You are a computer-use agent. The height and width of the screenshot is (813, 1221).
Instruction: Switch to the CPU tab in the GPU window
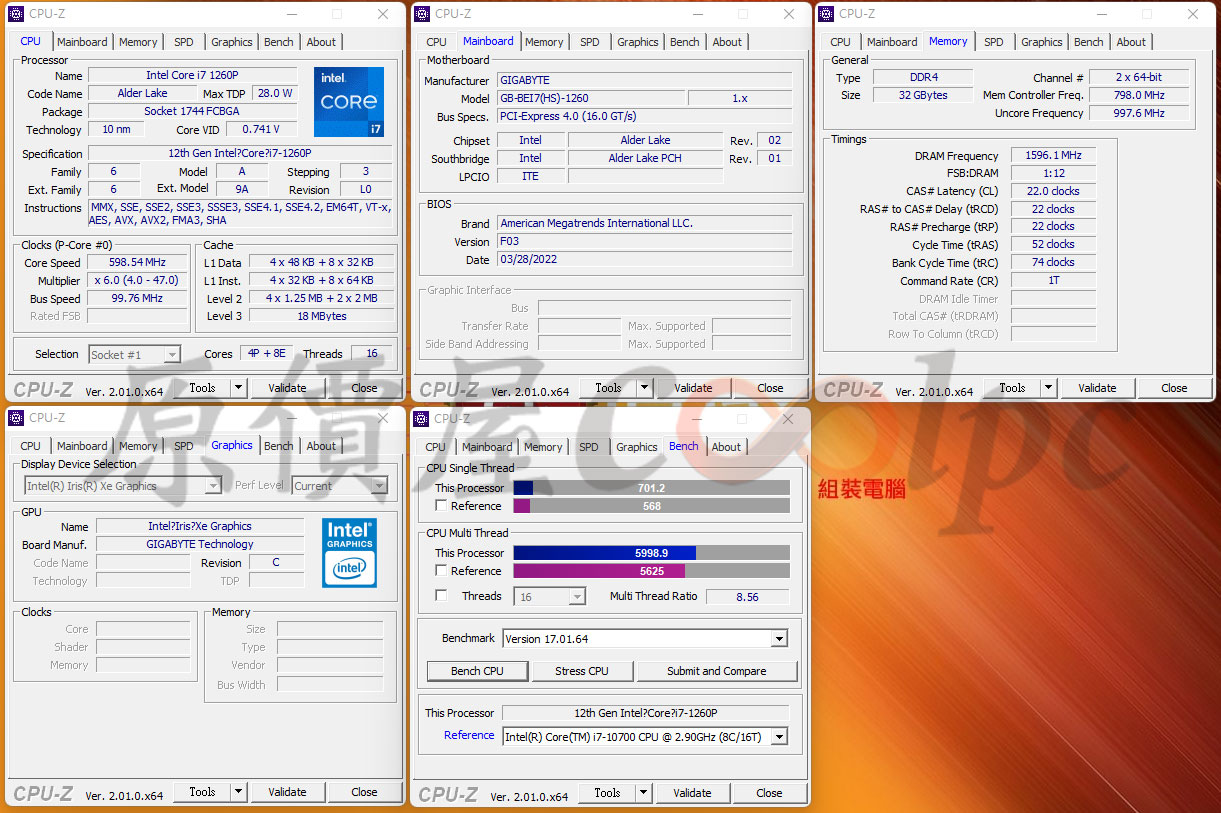tap(31, 446)
